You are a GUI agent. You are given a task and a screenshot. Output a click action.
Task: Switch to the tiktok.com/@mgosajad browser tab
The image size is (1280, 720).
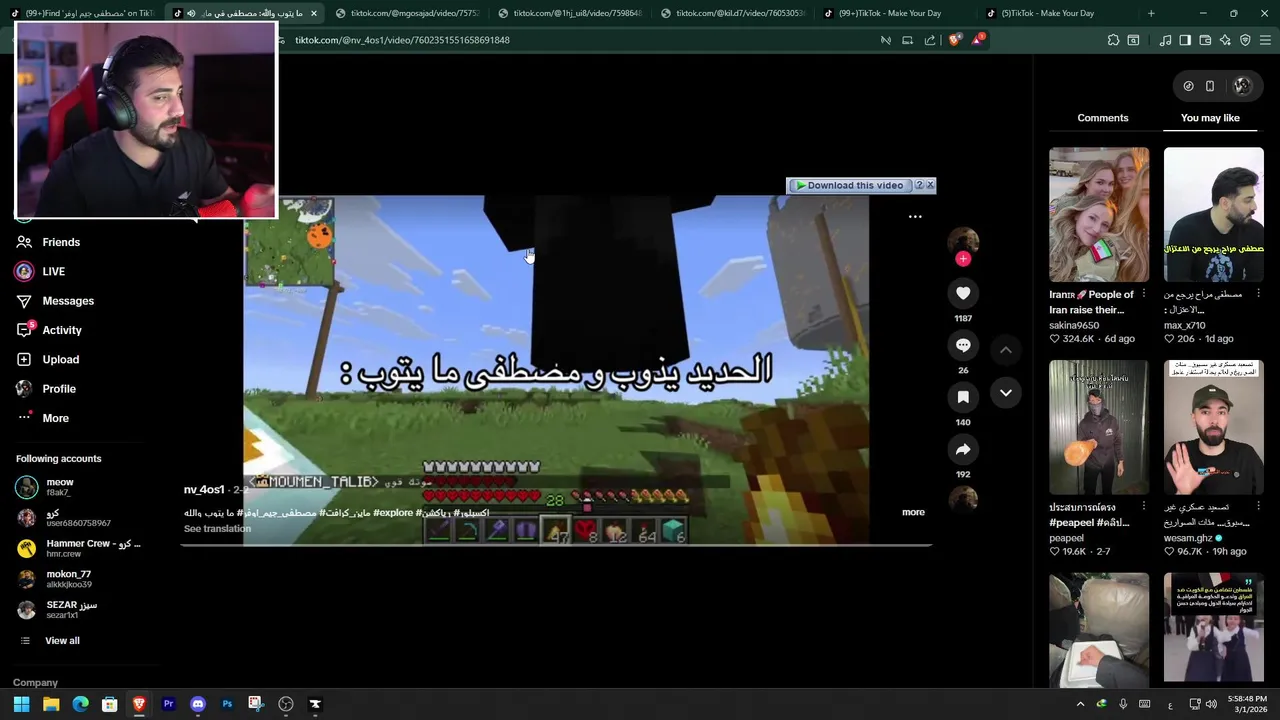407,13
